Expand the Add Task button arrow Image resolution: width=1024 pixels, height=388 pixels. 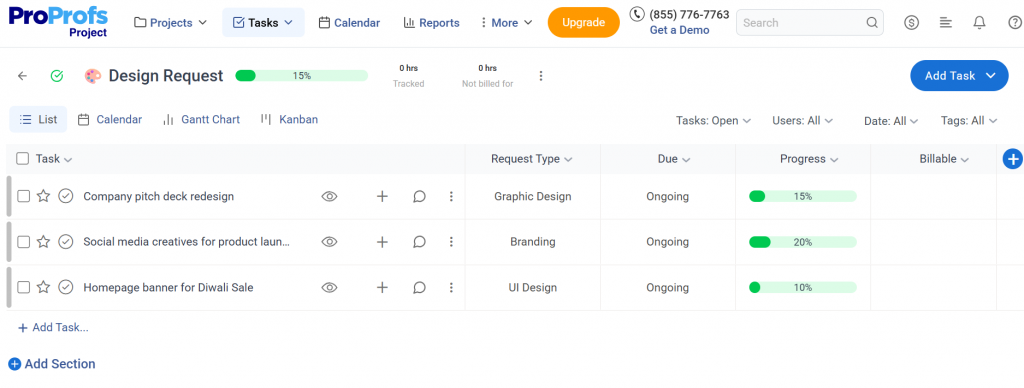pos(991,76)
